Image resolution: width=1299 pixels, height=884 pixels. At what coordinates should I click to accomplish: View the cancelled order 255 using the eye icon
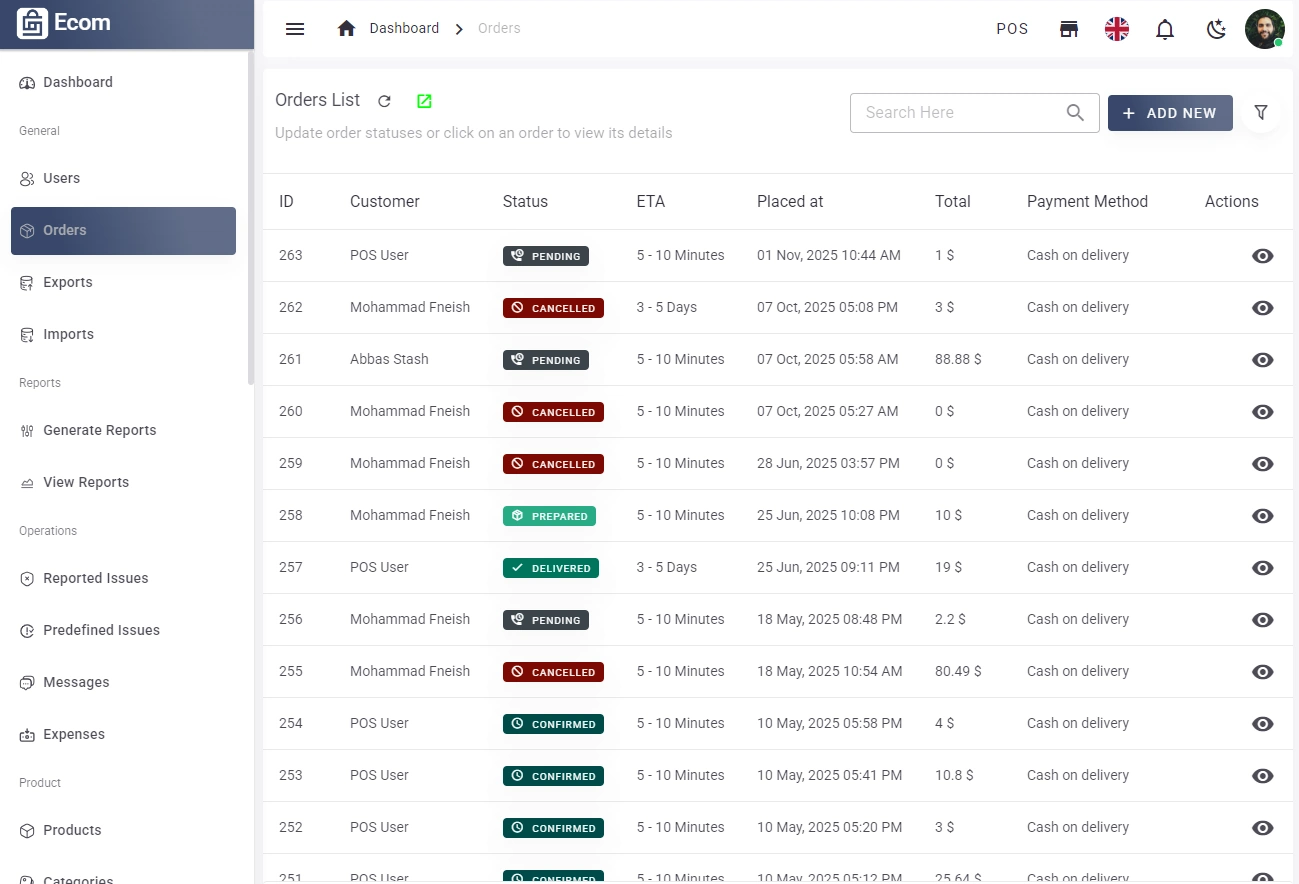point(1262,671)
